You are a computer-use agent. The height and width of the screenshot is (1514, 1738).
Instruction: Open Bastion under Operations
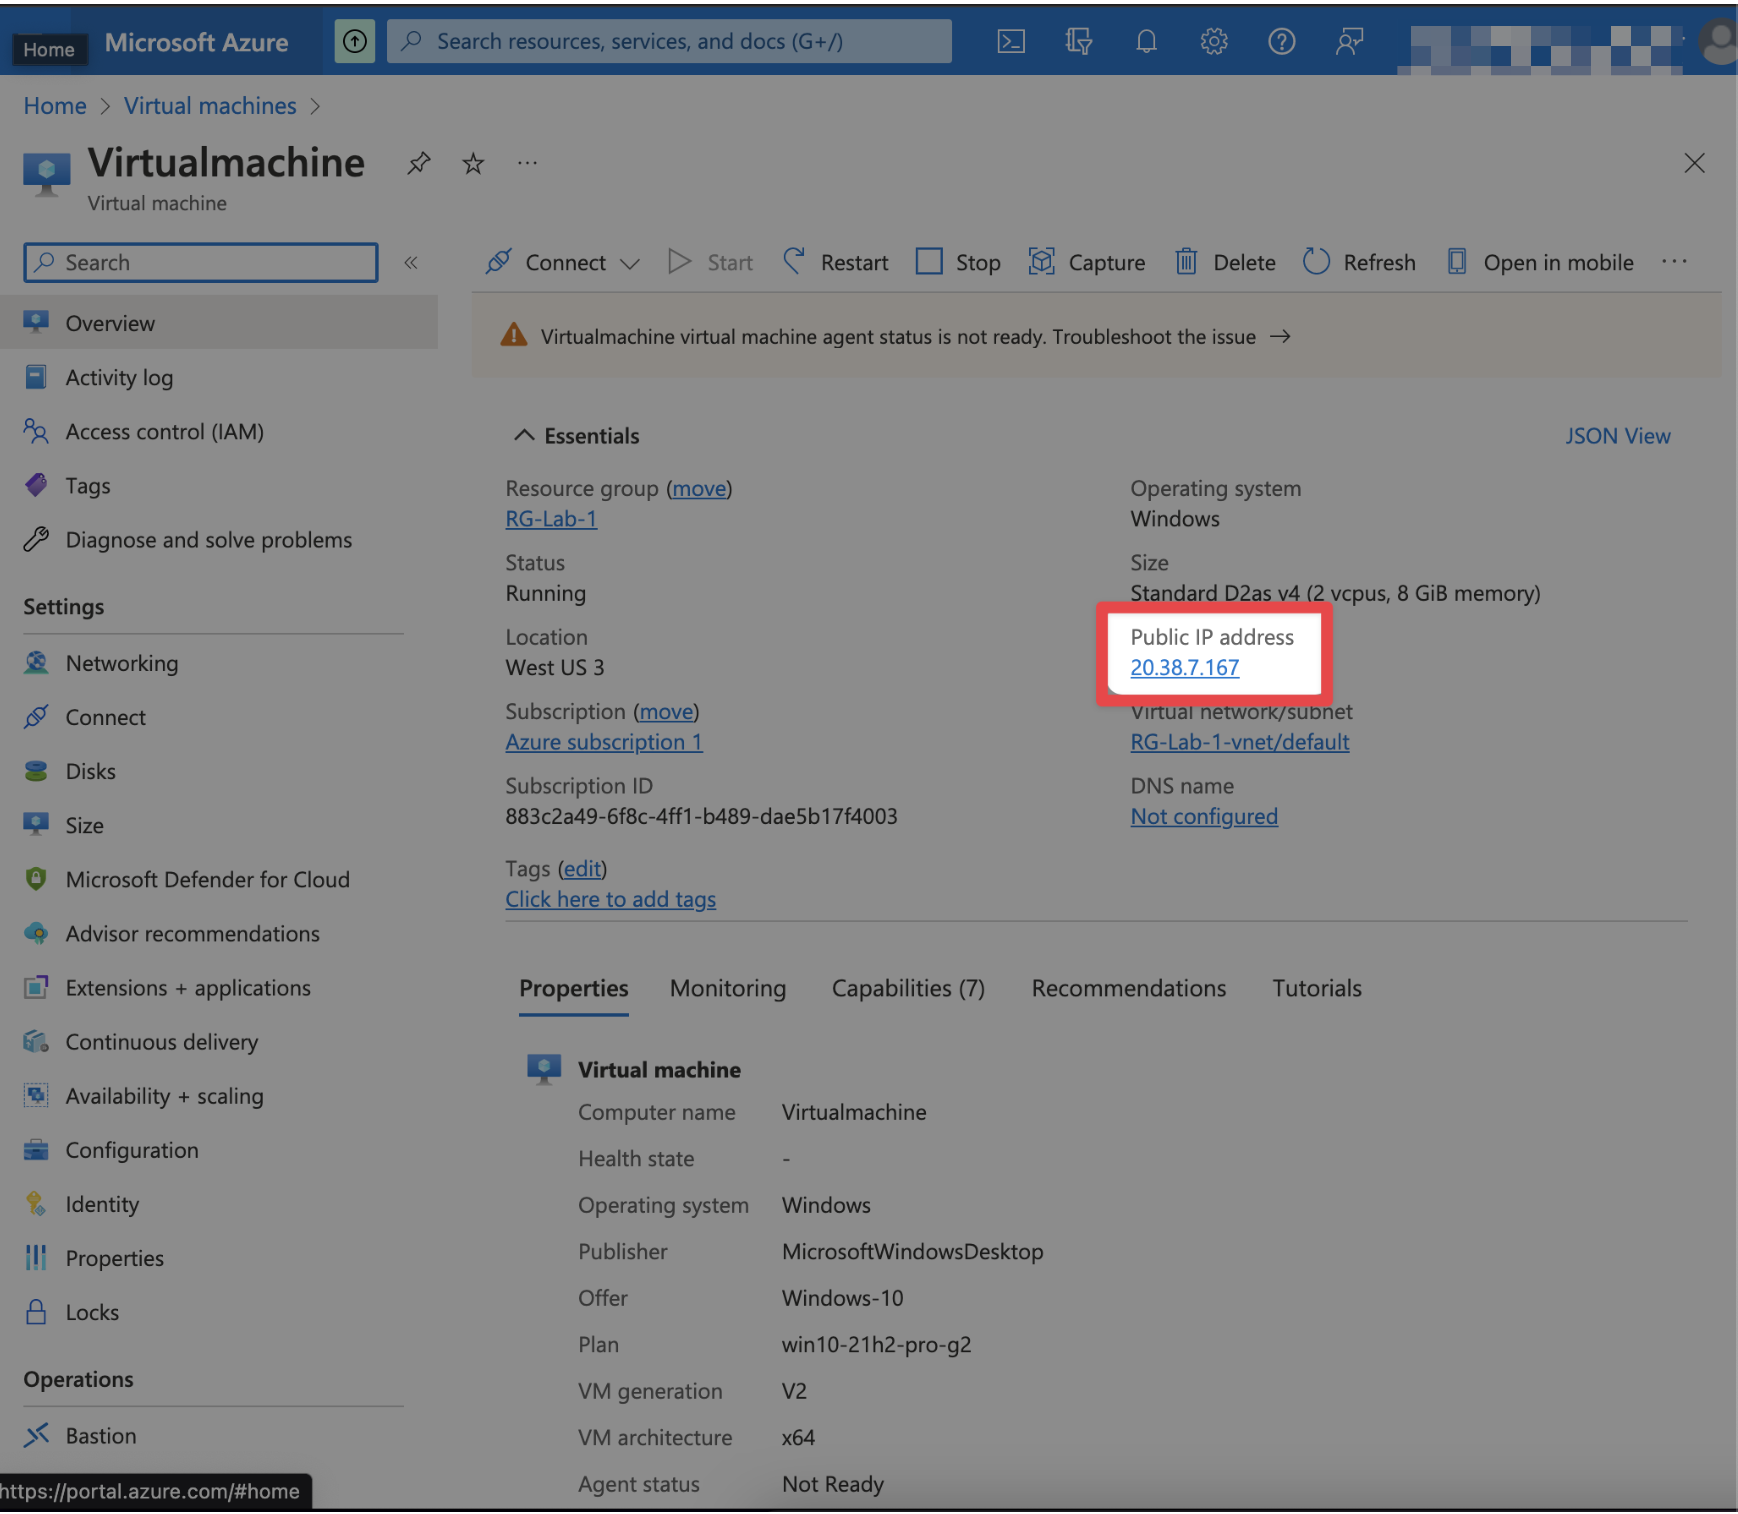point(100,1435)
